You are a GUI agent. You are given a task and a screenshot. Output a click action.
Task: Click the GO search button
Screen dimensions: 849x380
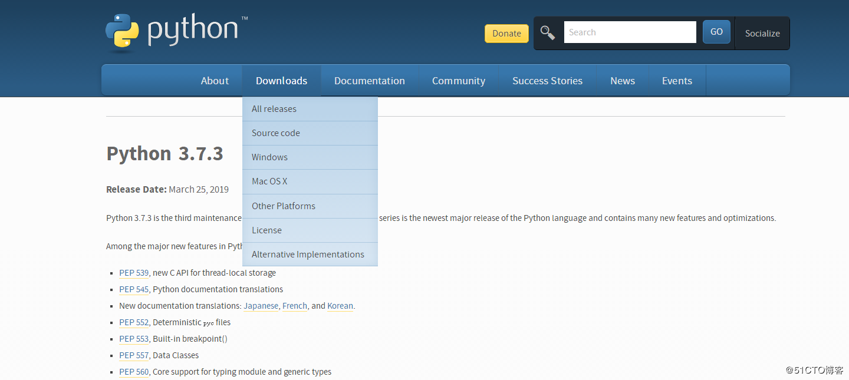716,32
